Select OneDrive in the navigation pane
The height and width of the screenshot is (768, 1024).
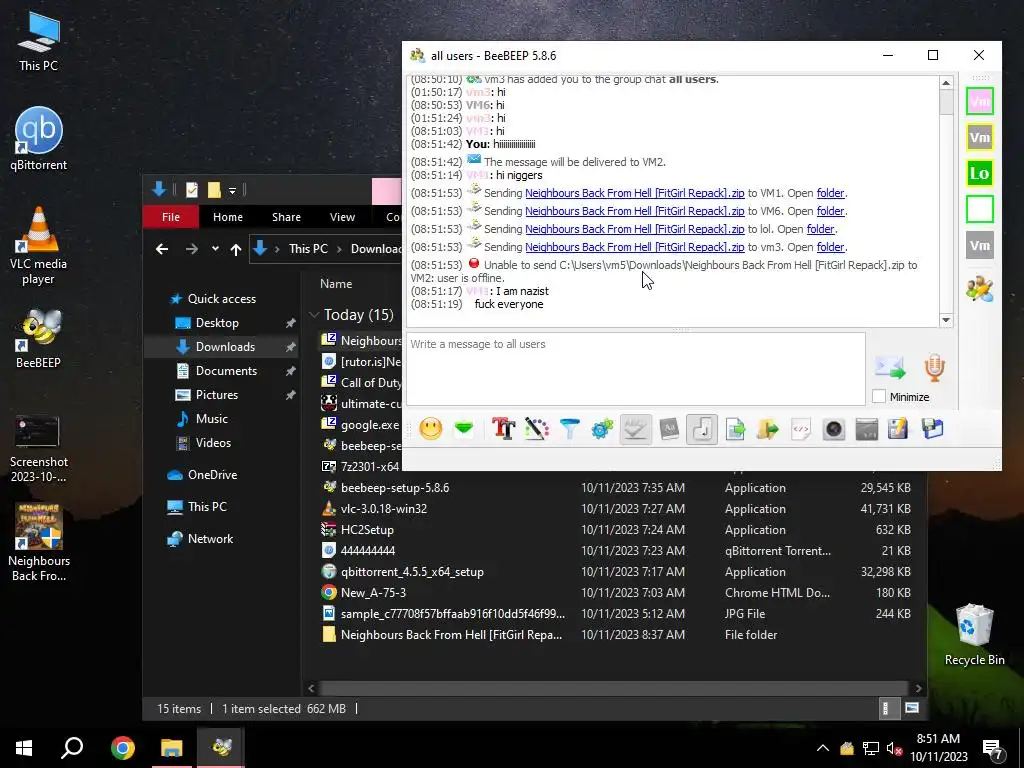pyautogui.click(x=212, y=475)
